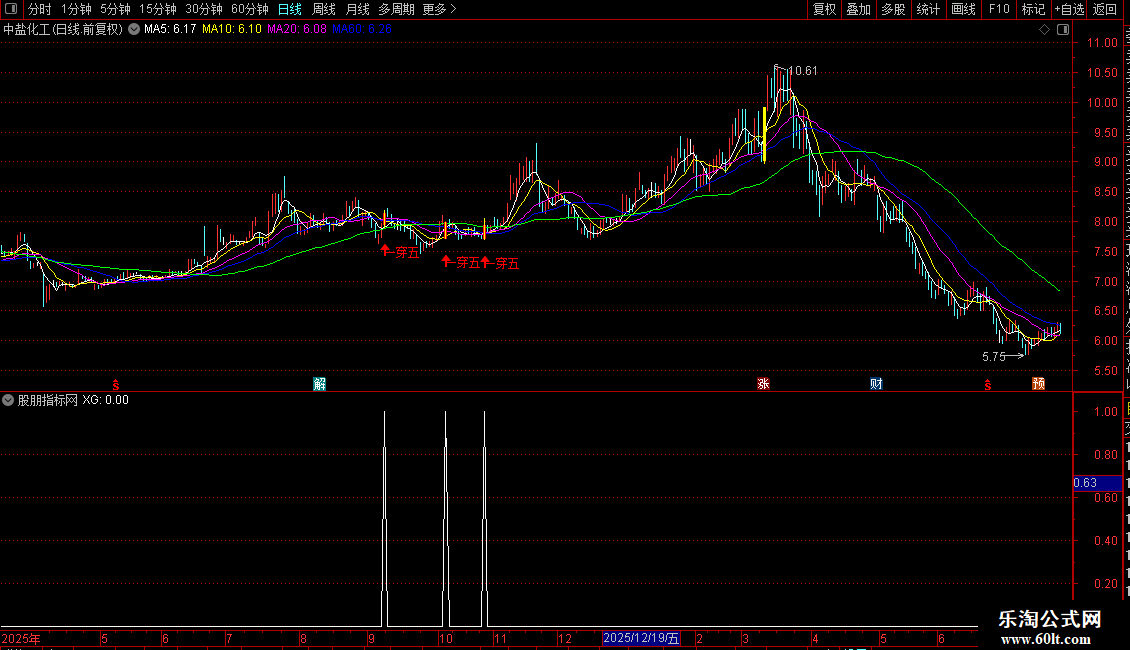Click the MA5: 6.17 label
This screenshot has height=650, width=1130.
click(x=170, y=29)
